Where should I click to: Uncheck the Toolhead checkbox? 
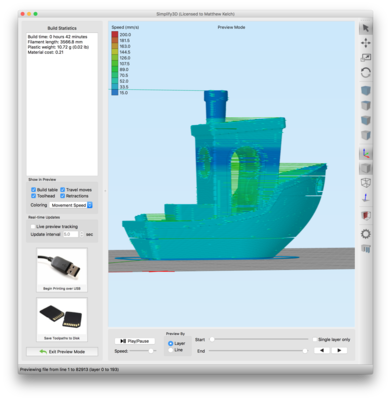(x=33, y=196)
